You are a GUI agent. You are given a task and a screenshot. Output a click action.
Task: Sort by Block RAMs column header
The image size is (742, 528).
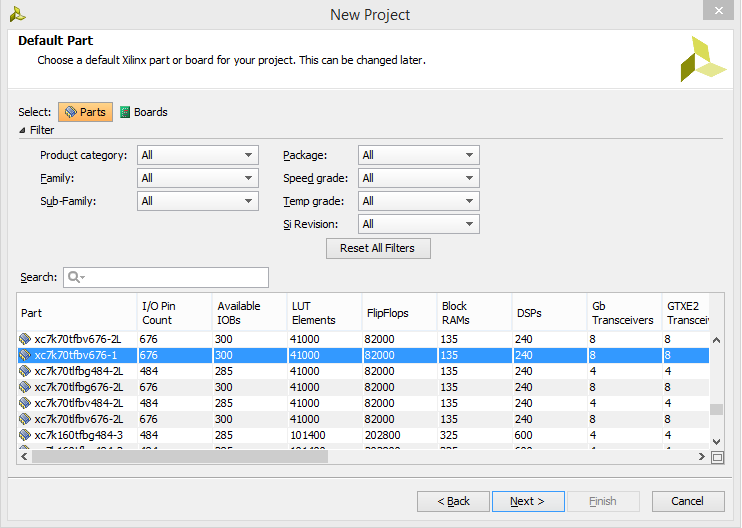(x=475, y=313)
